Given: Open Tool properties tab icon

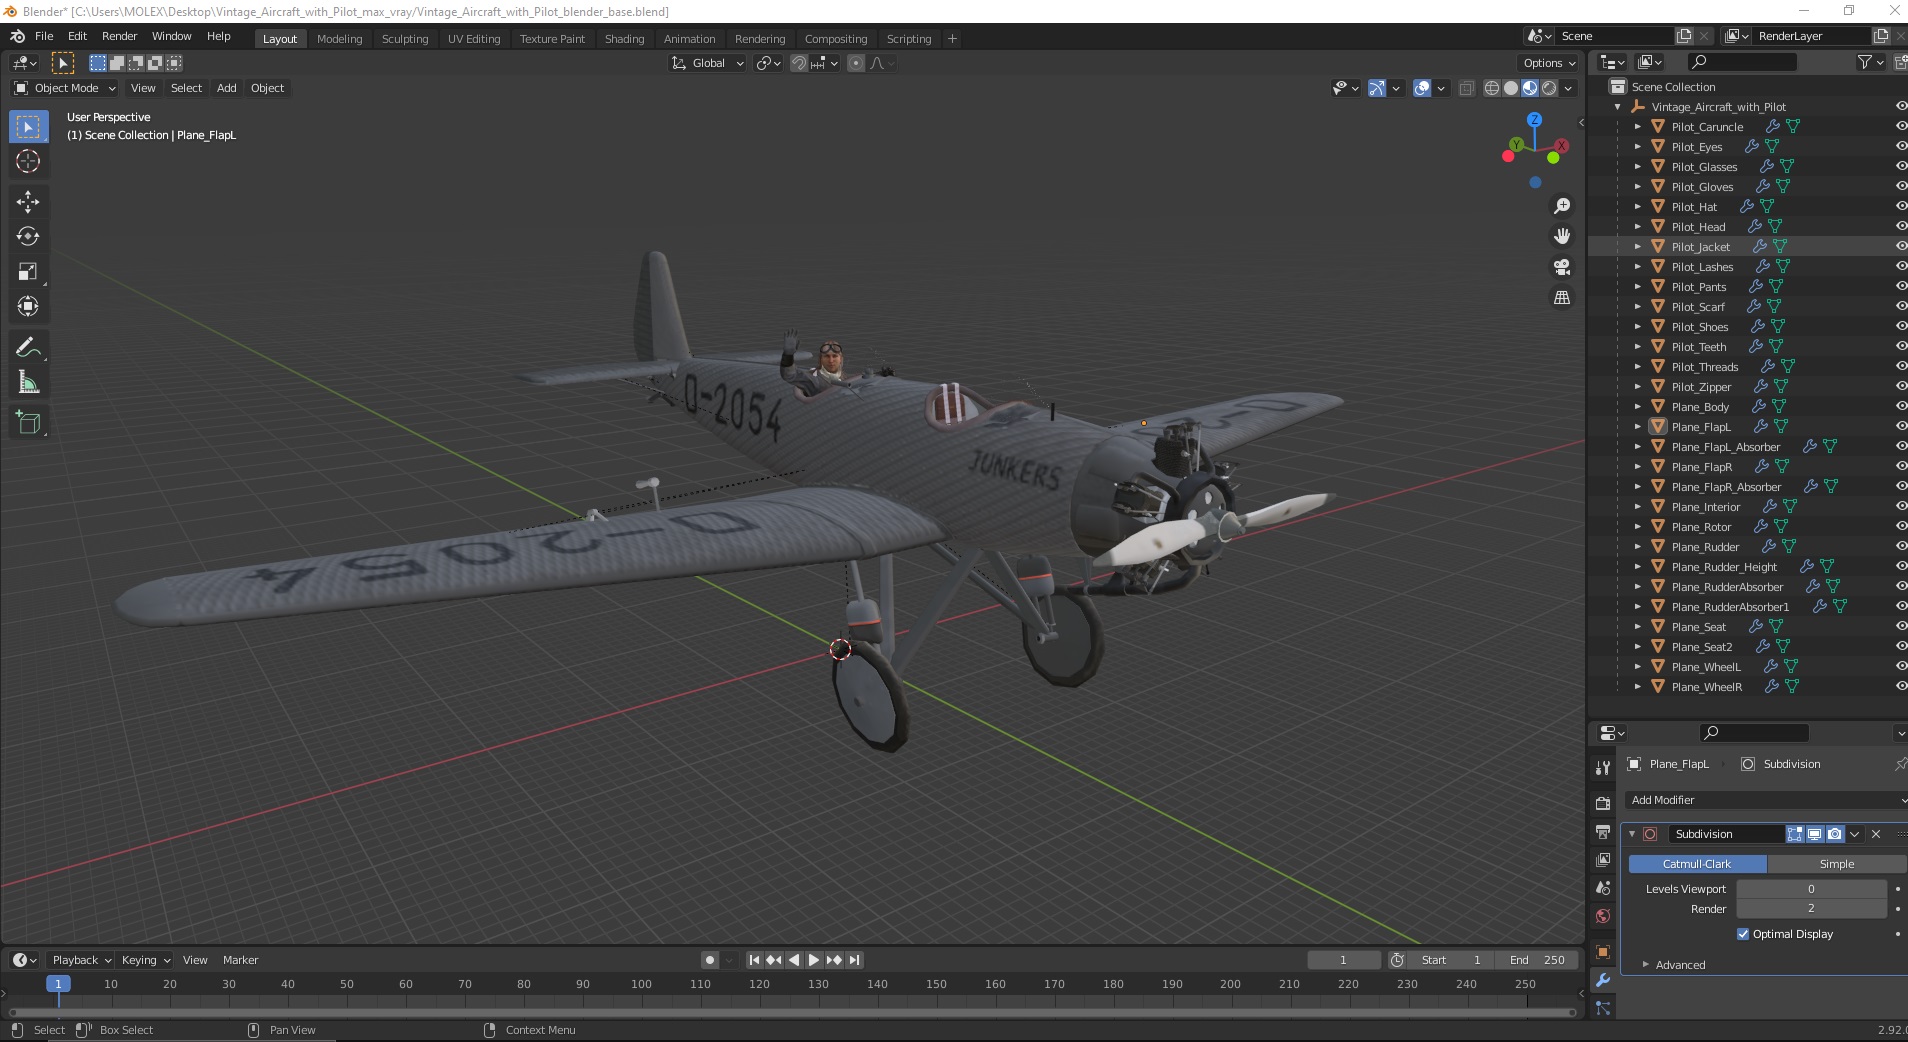Looking at the screenshot, I should 1603,768.
